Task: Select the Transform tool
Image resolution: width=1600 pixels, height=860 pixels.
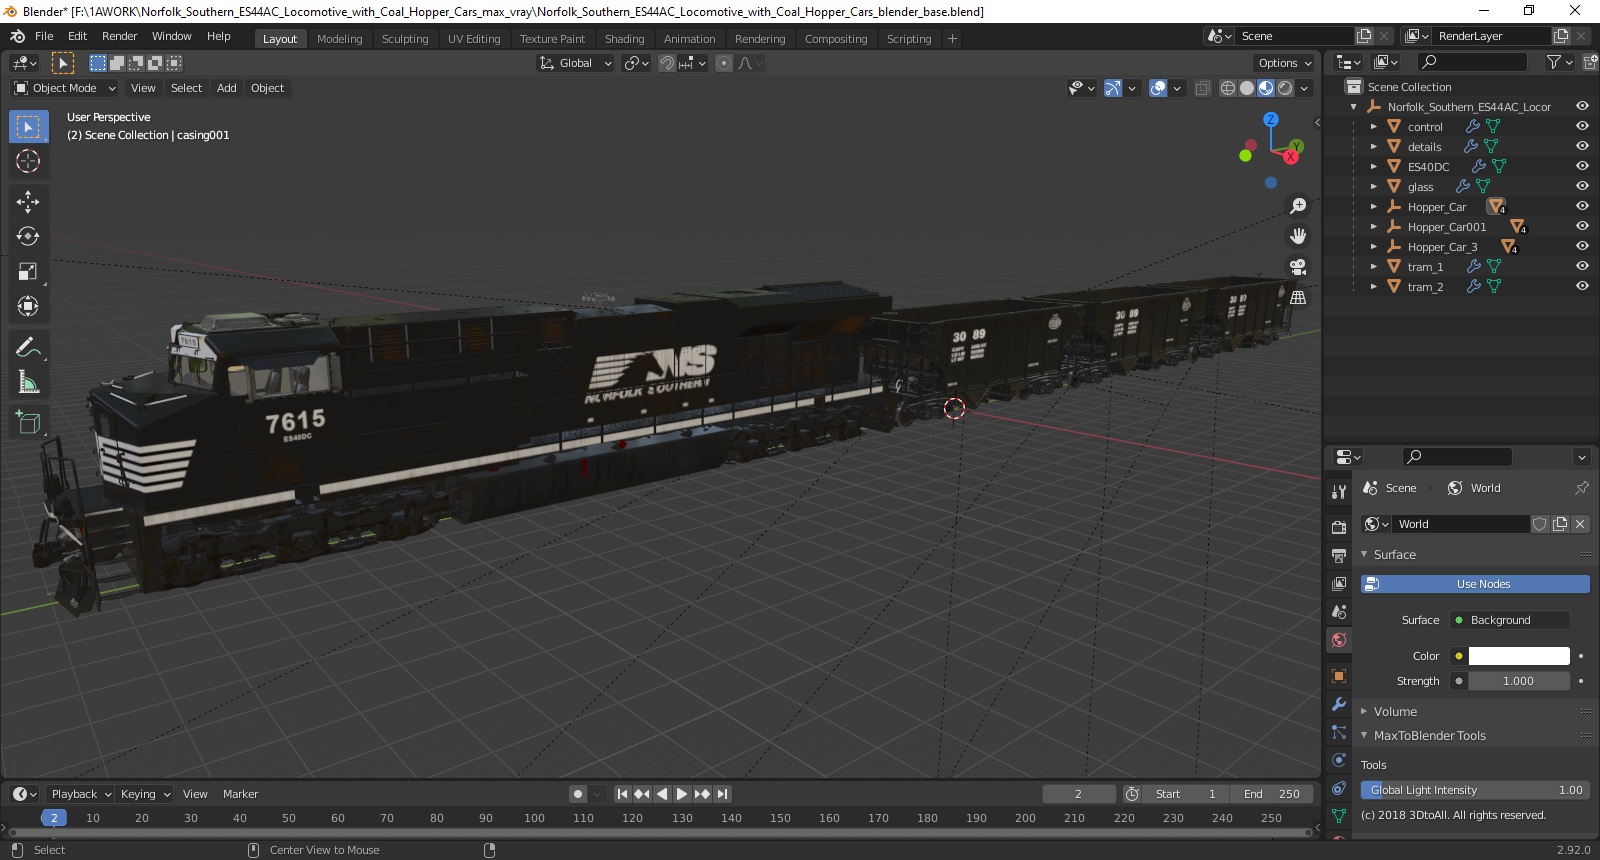Action: pos(28,306)
